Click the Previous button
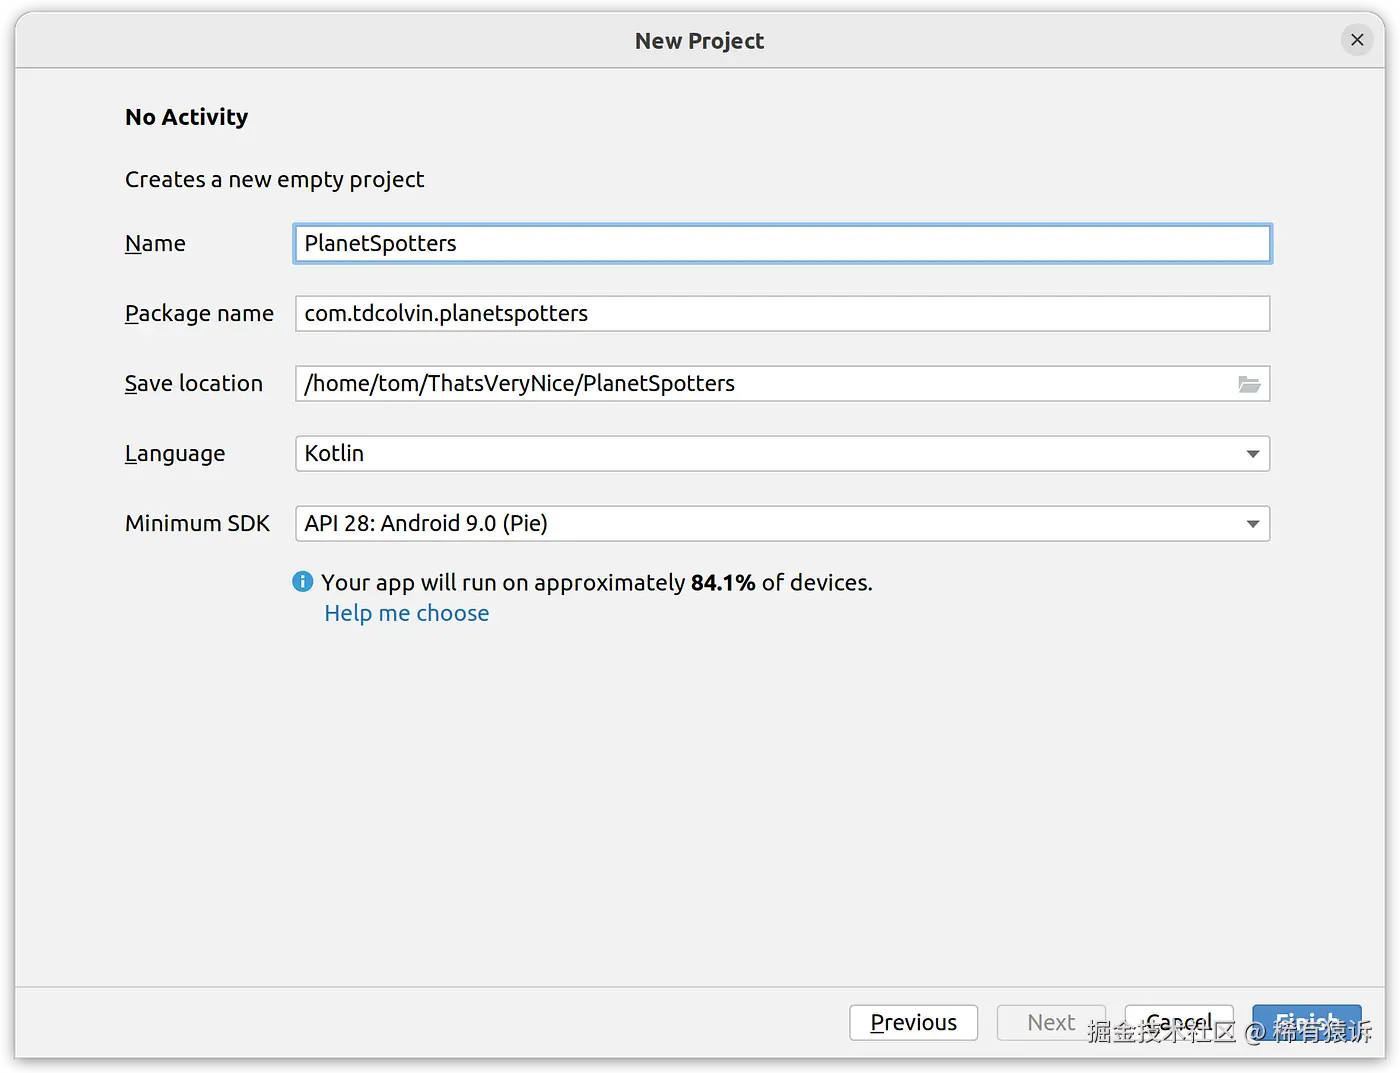The width and height of the screenshot is (1400, 1073). [x=912, y=1022]
